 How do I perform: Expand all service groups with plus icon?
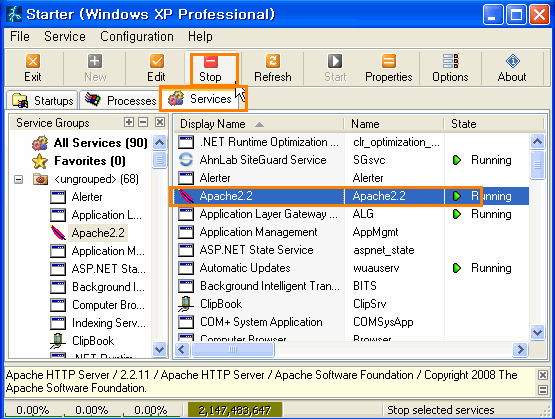click(x=129, y=122)
